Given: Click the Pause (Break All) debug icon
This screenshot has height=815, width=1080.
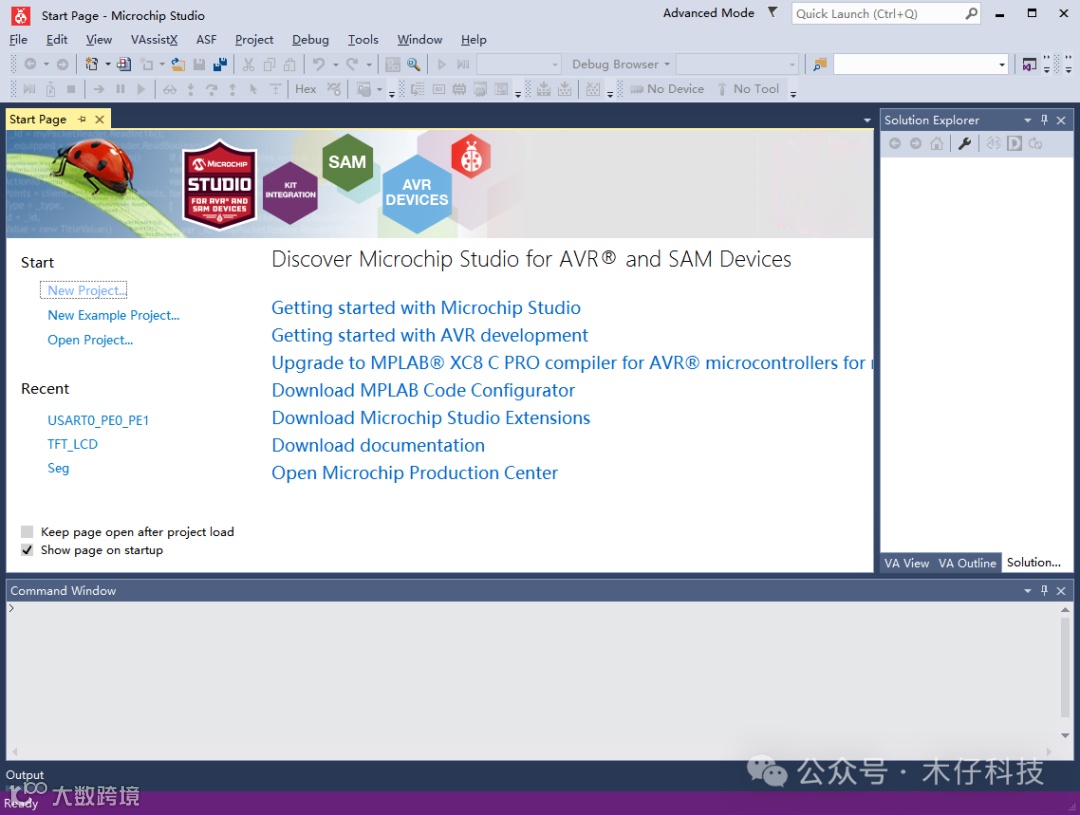Looking at the screenshot, I should pyautogui.click(x=121, y=89).
